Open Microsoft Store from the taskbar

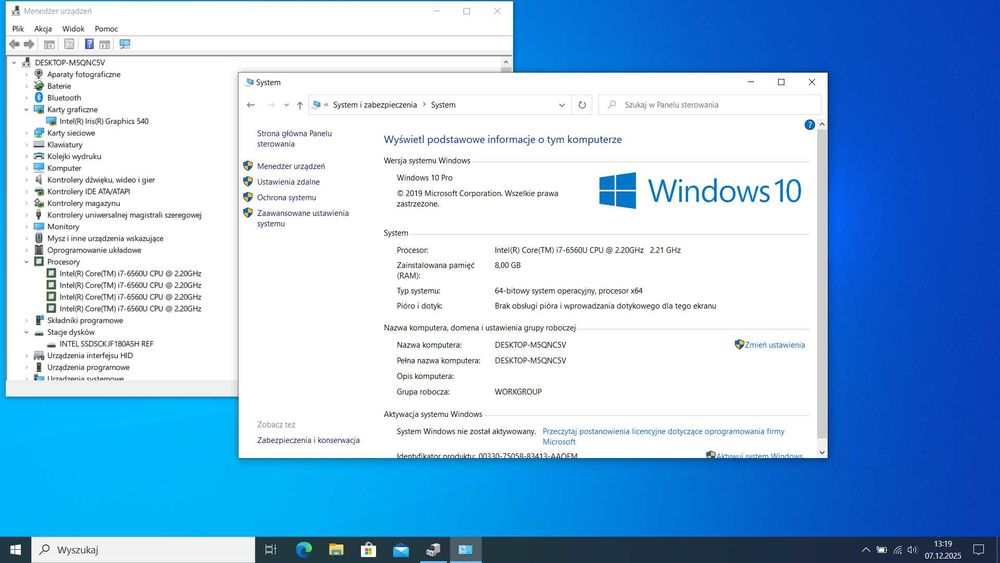pyautogui.click(x=369, y=550)
